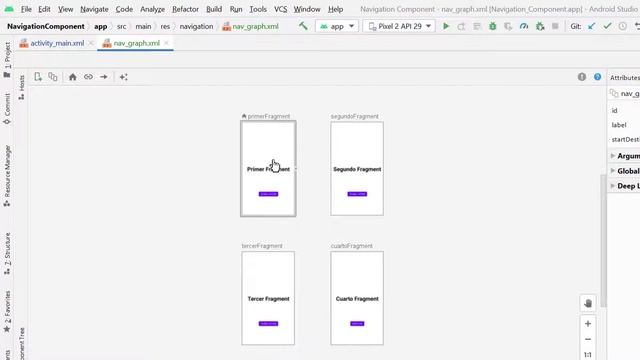
Task: Click the navigation folder breadcrumb
Action: point(196,26)
